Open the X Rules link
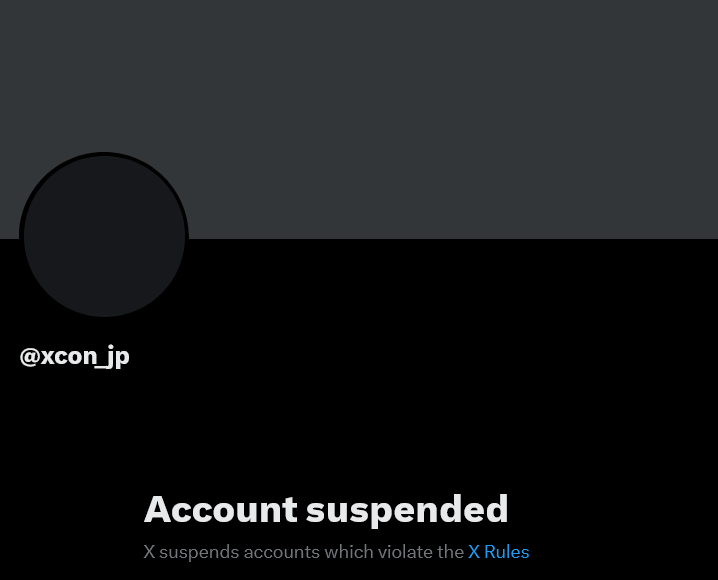Viewport: 718px width, 580px height. (498, 552)
